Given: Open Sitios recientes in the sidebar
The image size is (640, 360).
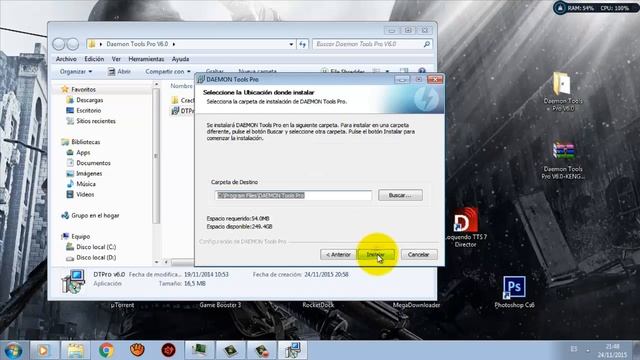Looking at the screenshot, I should 96,121.
